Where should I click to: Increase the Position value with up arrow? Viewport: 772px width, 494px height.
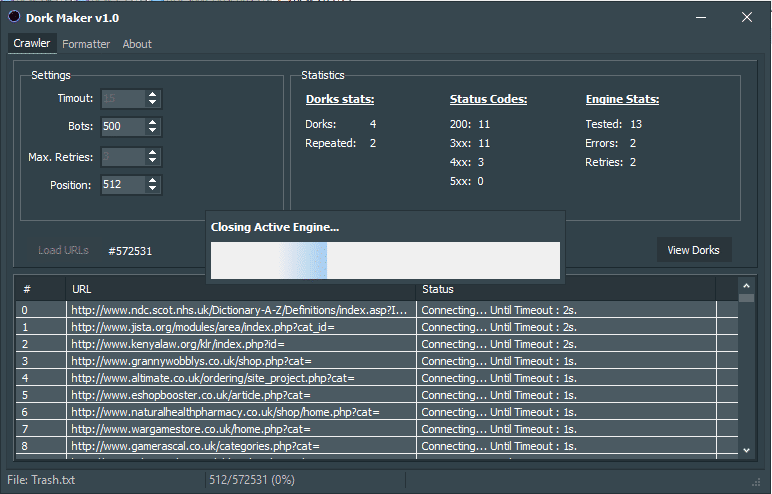(152, 180)
